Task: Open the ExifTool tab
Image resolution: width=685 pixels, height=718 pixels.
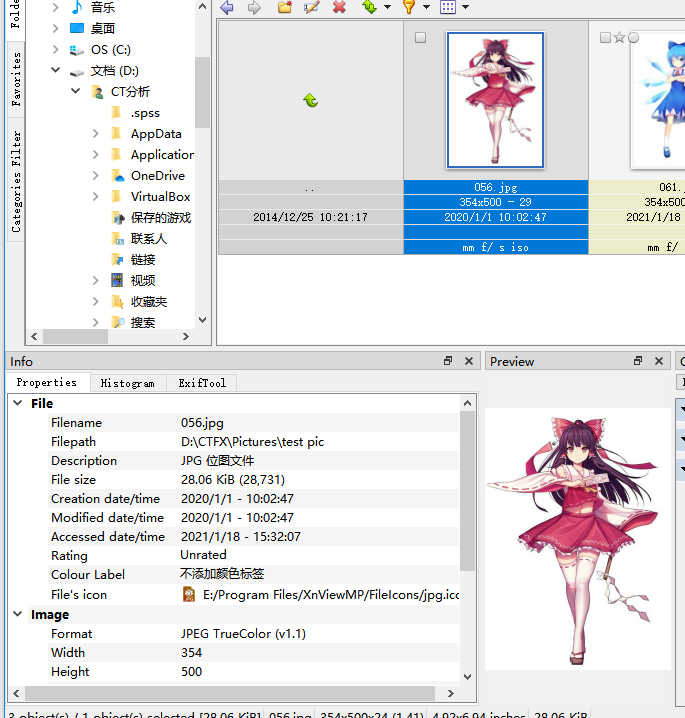Action: click(x=202, y=383)
